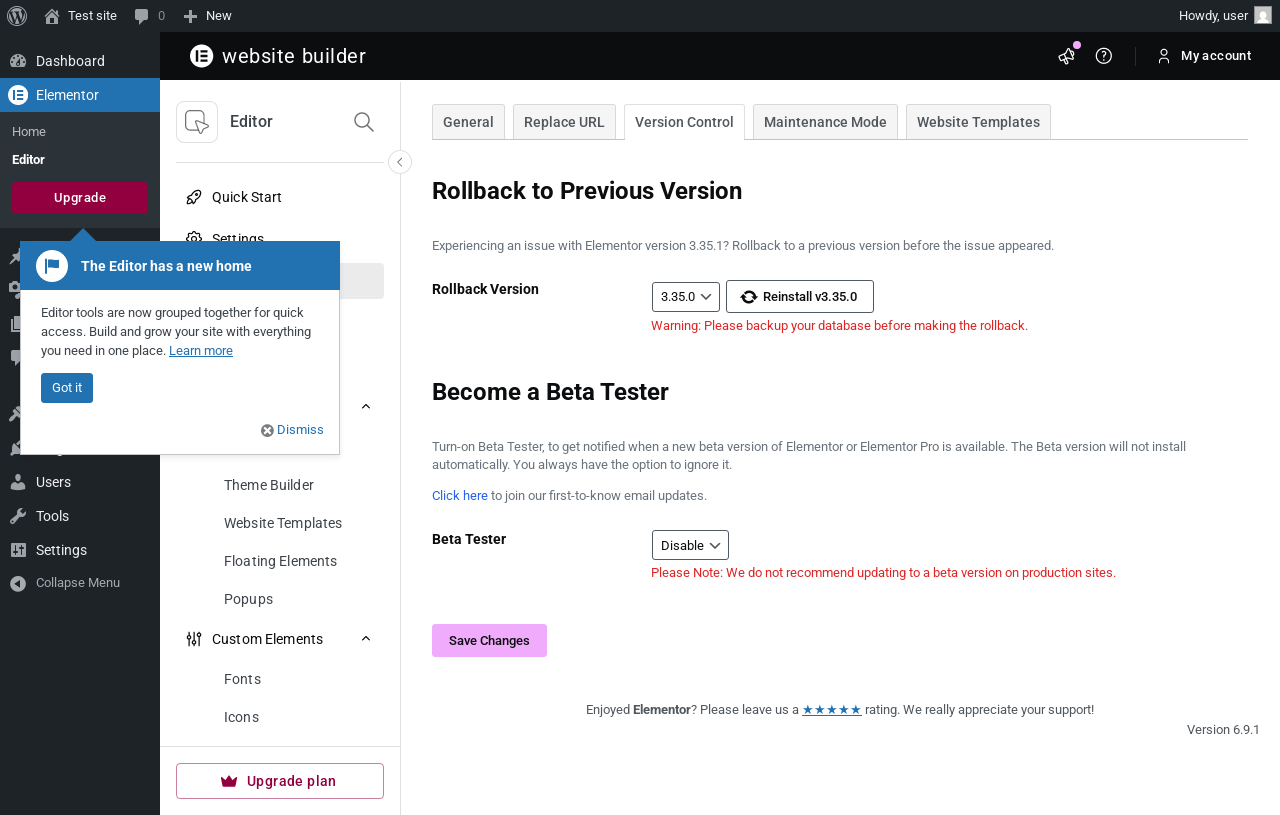
Task: Follow the five-star rating link
Action: pyautogui.click(x=832, y=710)
